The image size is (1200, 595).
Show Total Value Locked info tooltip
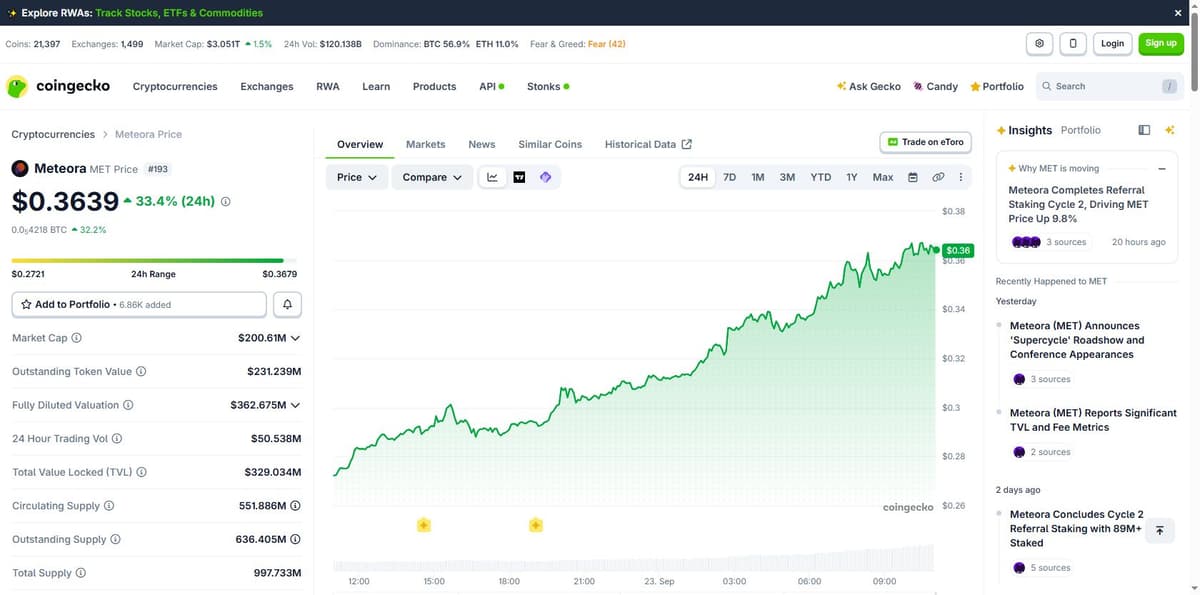[141, 472]
